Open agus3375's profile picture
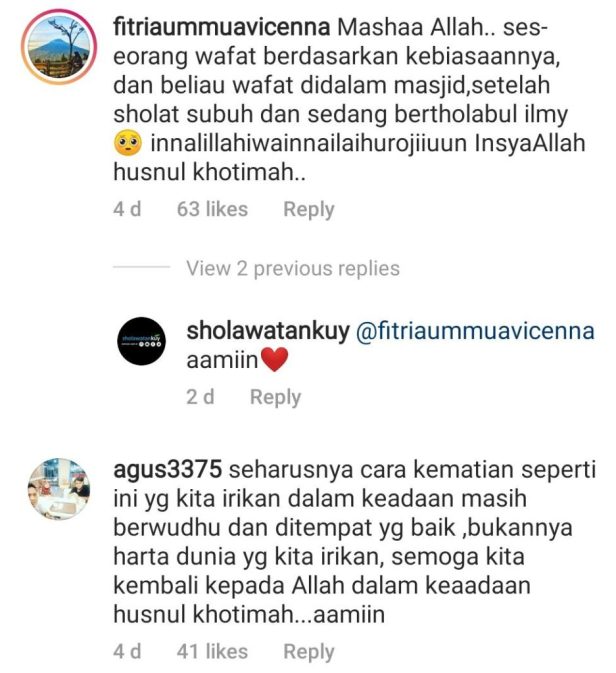The image size is (616, 673). click(59, 488)
